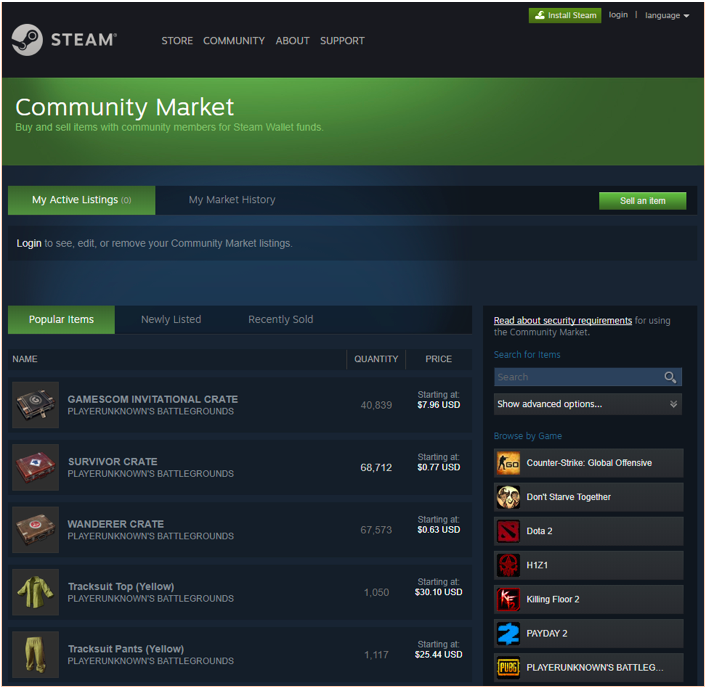Open WANDERER CRATE listing name
The height and width of the screenshot is (691, 707).
115,524
